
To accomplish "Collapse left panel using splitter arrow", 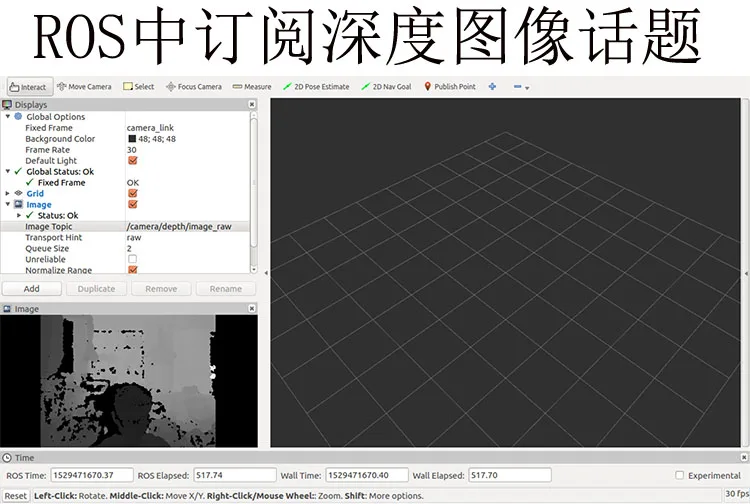I will pos(266,273).
